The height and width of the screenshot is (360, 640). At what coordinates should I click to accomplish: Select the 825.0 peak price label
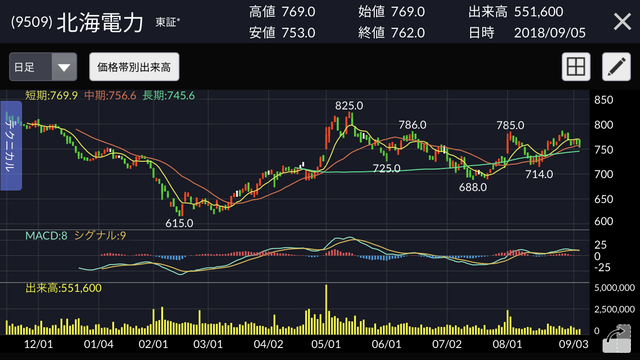tap(349, 106)
